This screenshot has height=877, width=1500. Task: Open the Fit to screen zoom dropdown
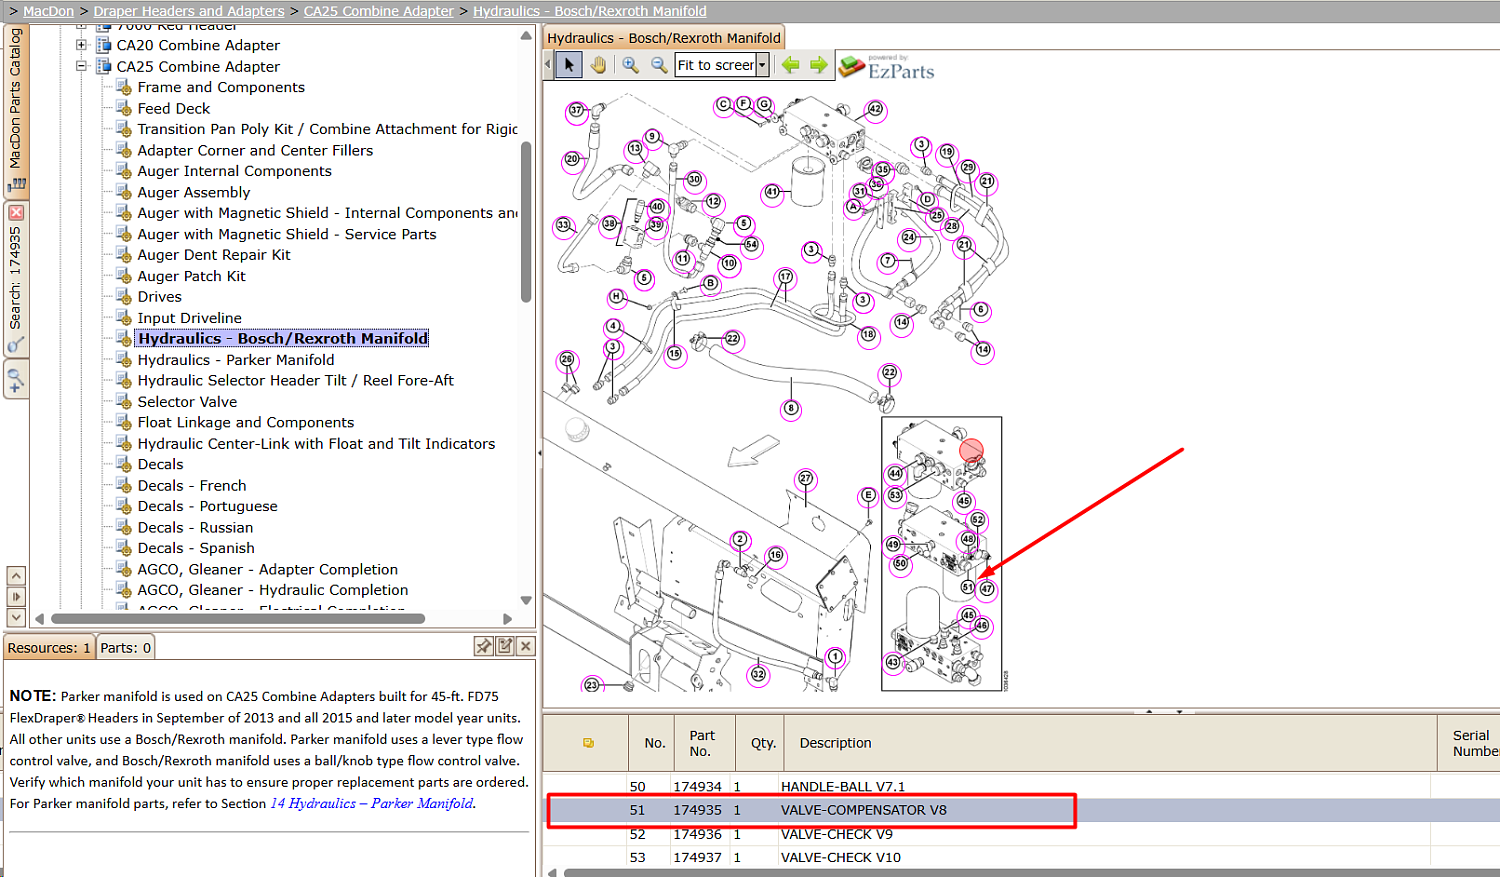click(762, 65)
